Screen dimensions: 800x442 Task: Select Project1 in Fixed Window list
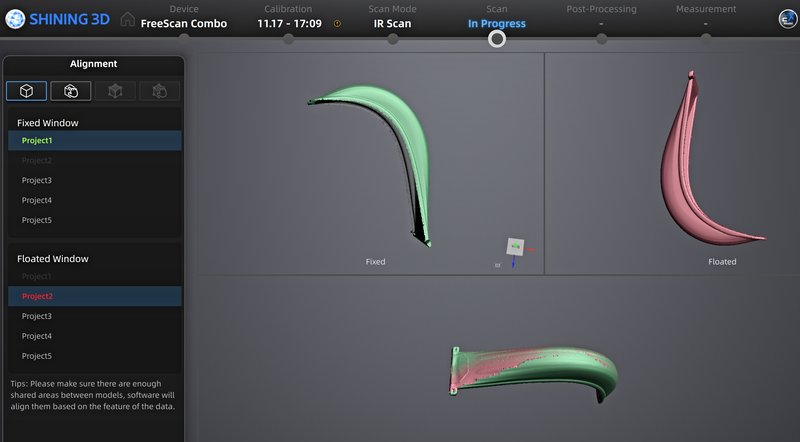tap(95, 140)
